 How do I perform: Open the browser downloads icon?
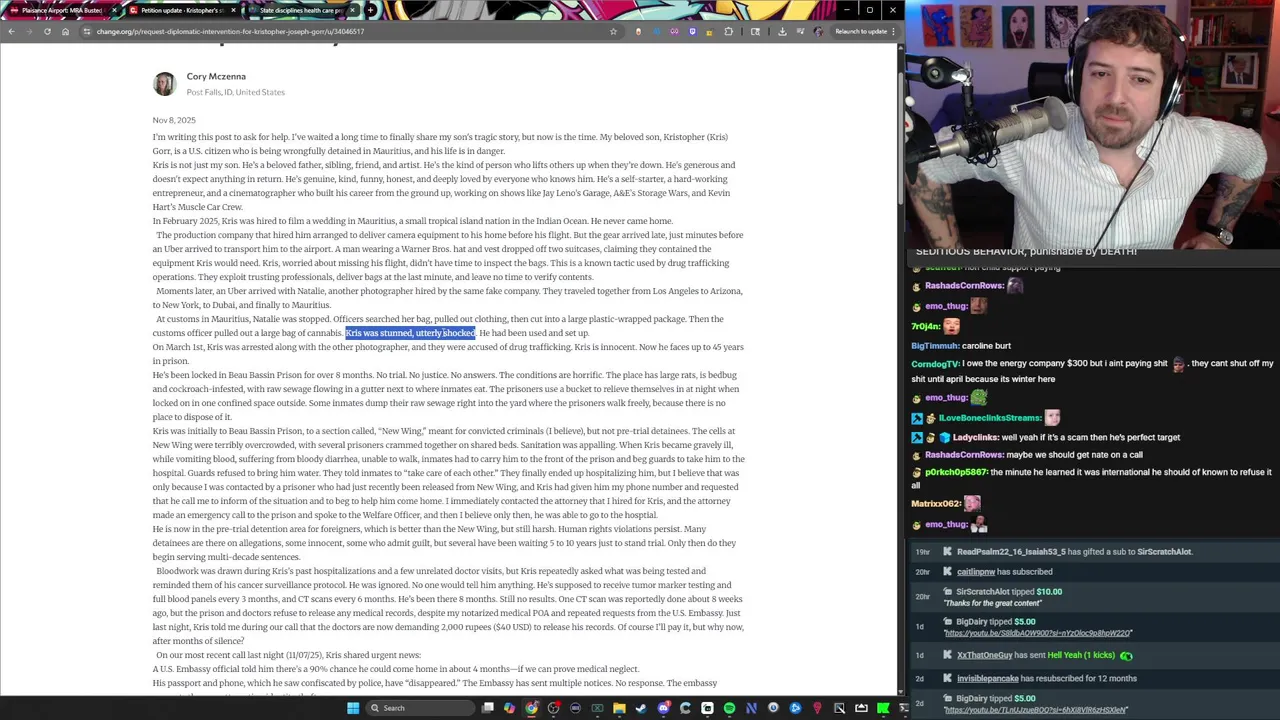(x=782, y=31)
